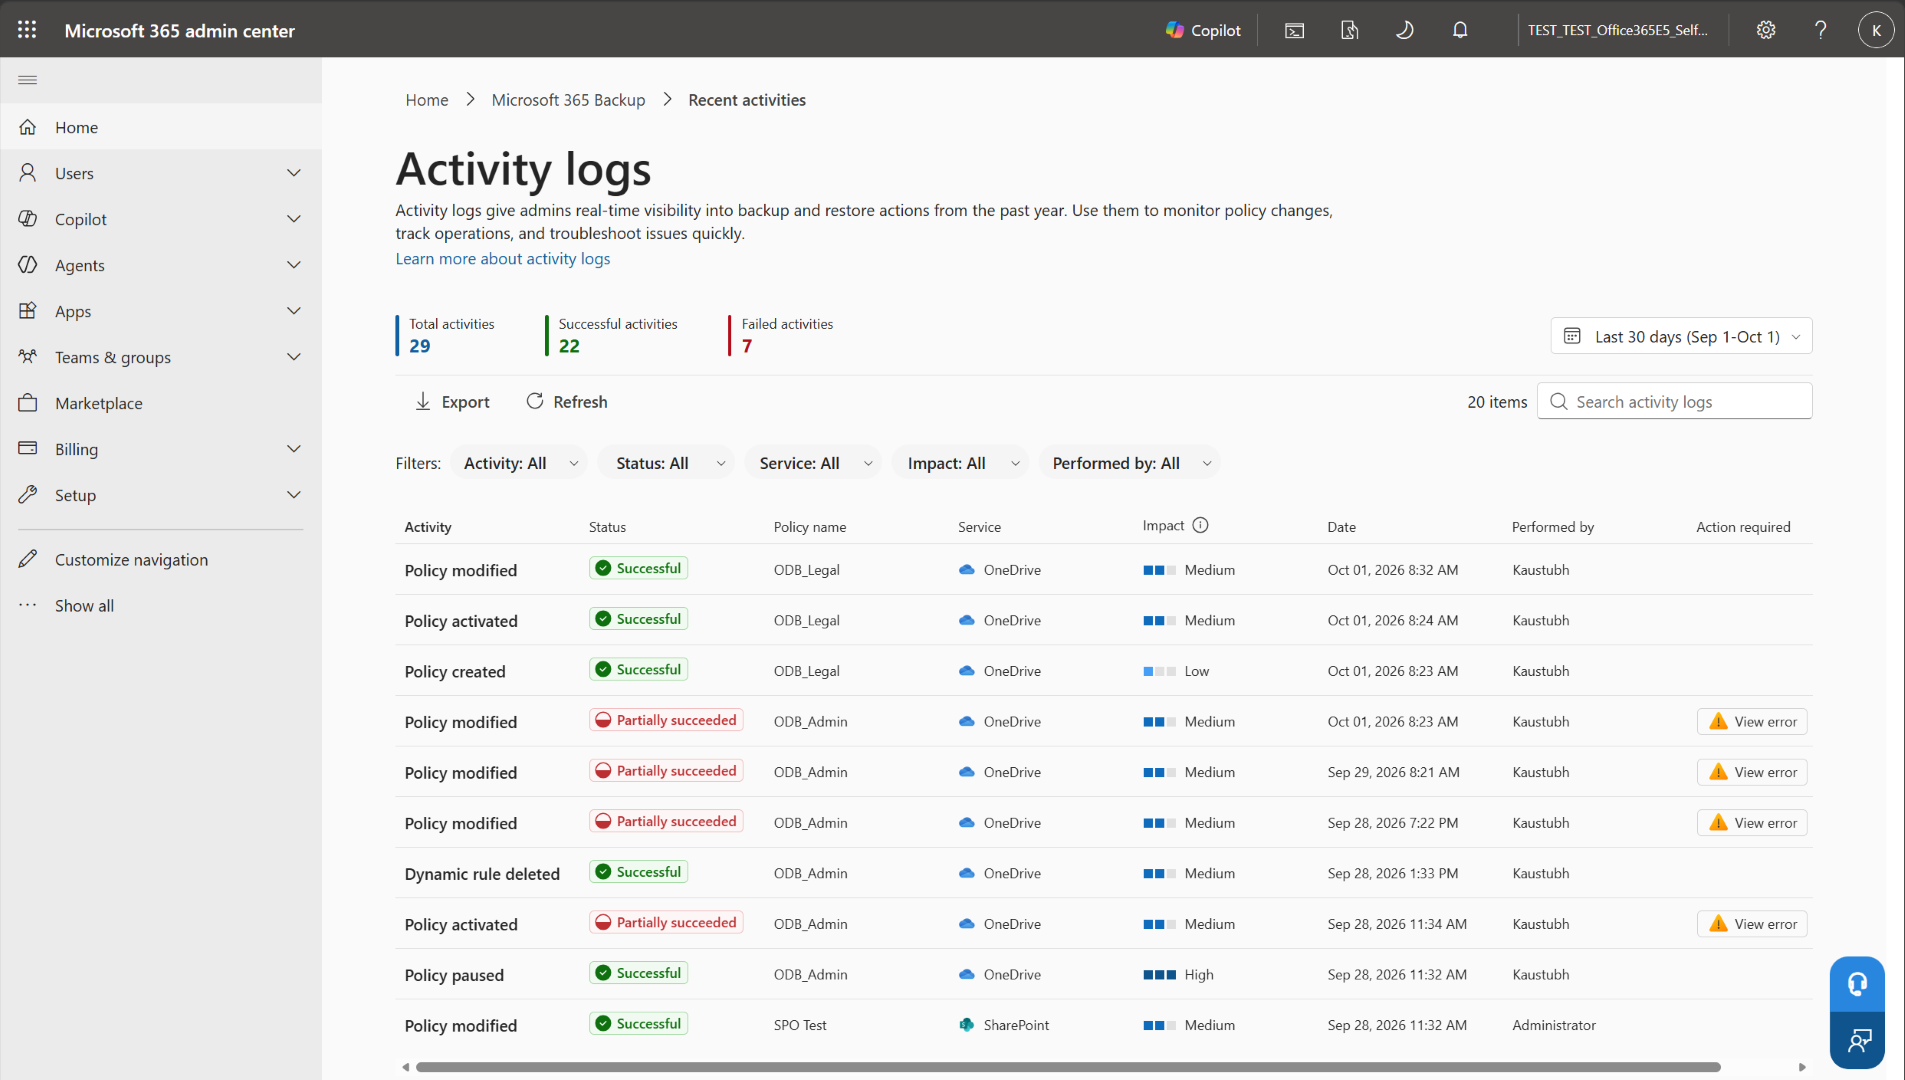Open the Last 30 days date dropdown
The width and height of the screenshot is (1905, 1080).
click(1681, 336)
